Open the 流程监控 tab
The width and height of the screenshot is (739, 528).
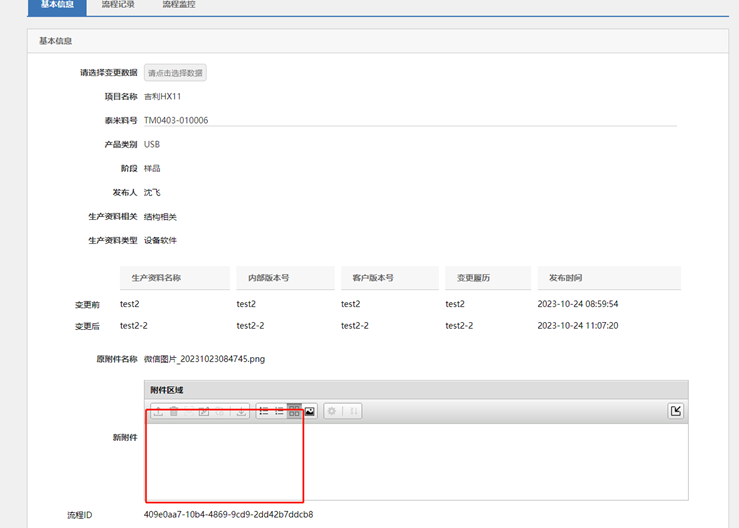(179, 5)
